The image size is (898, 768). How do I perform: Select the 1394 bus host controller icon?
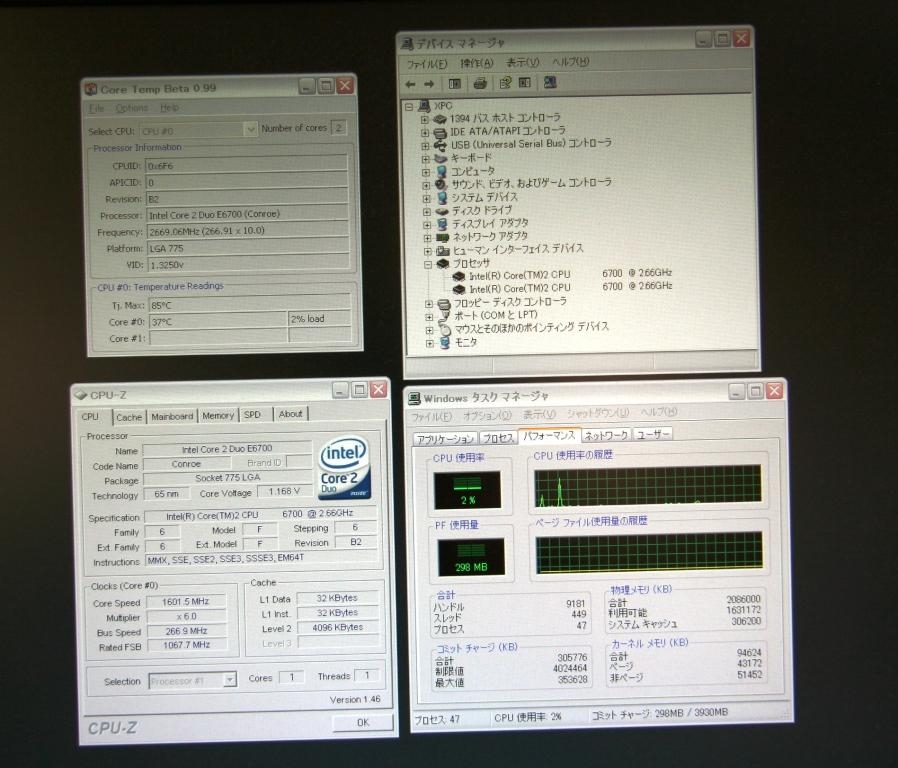[440, 119]
